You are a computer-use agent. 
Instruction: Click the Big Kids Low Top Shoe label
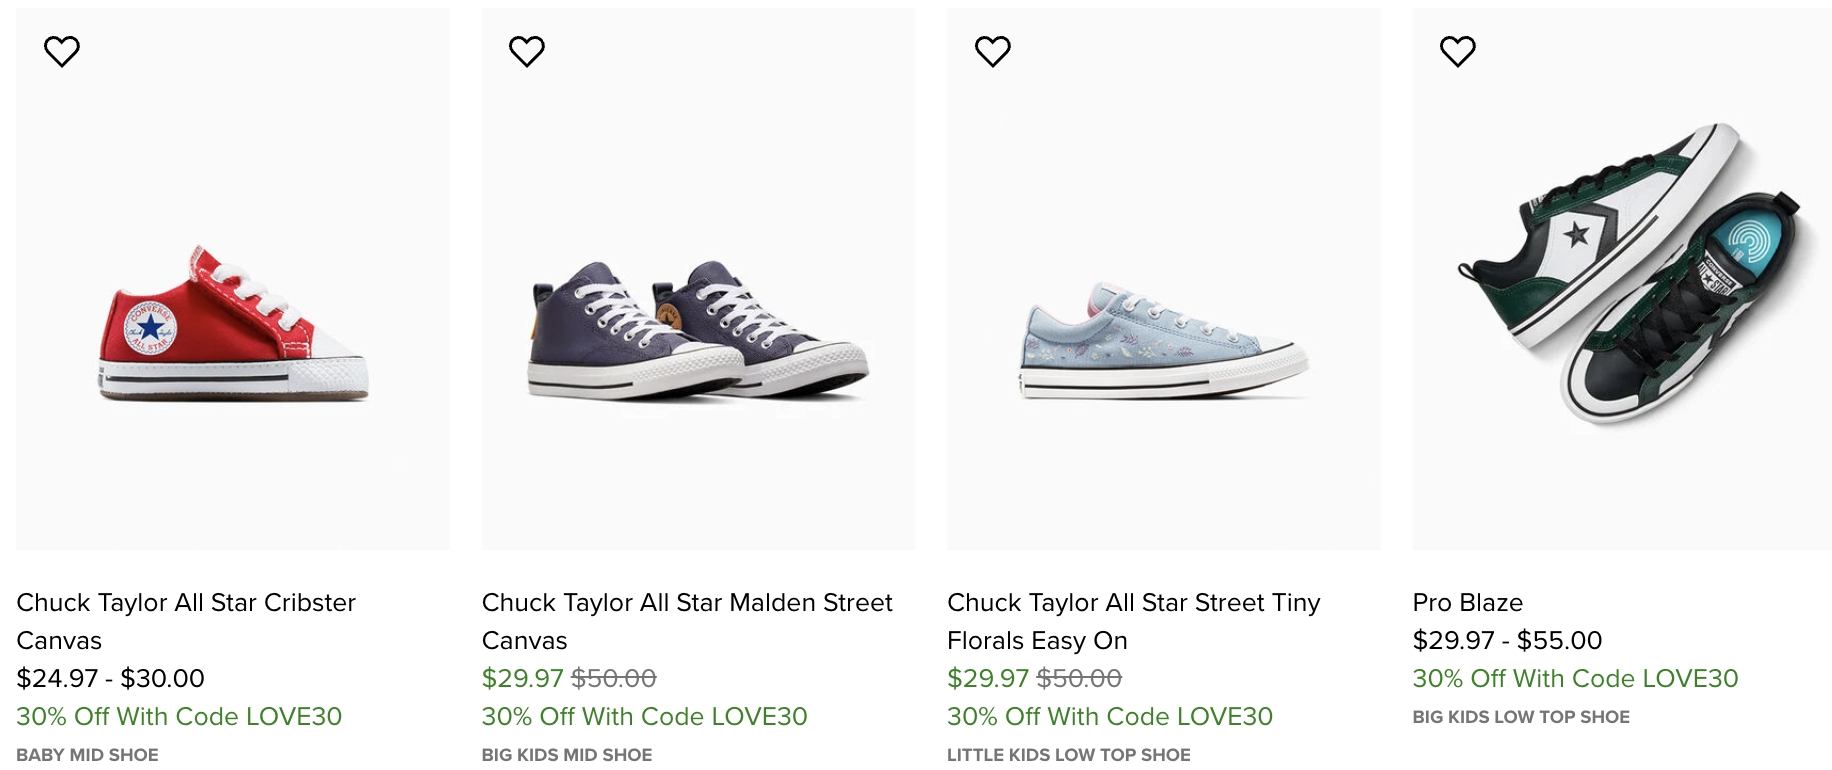point(1520,717)
